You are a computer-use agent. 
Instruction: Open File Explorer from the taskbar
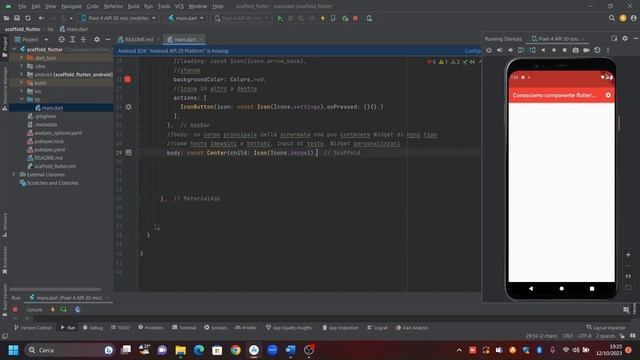180,350
